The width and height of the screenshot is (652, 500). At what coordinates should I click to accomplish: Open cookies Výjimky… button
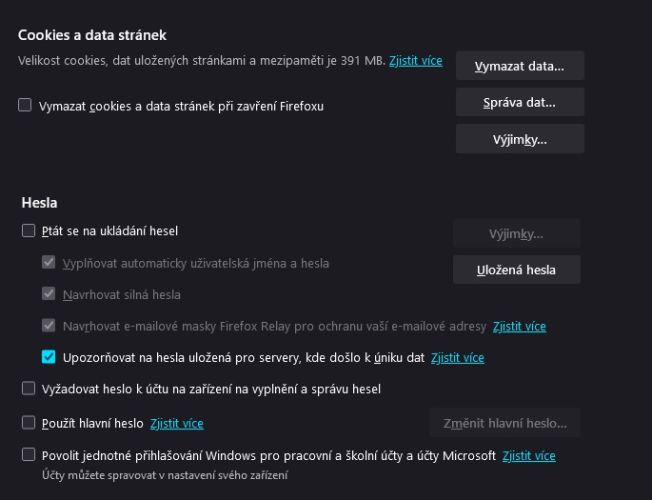(520, 139)
